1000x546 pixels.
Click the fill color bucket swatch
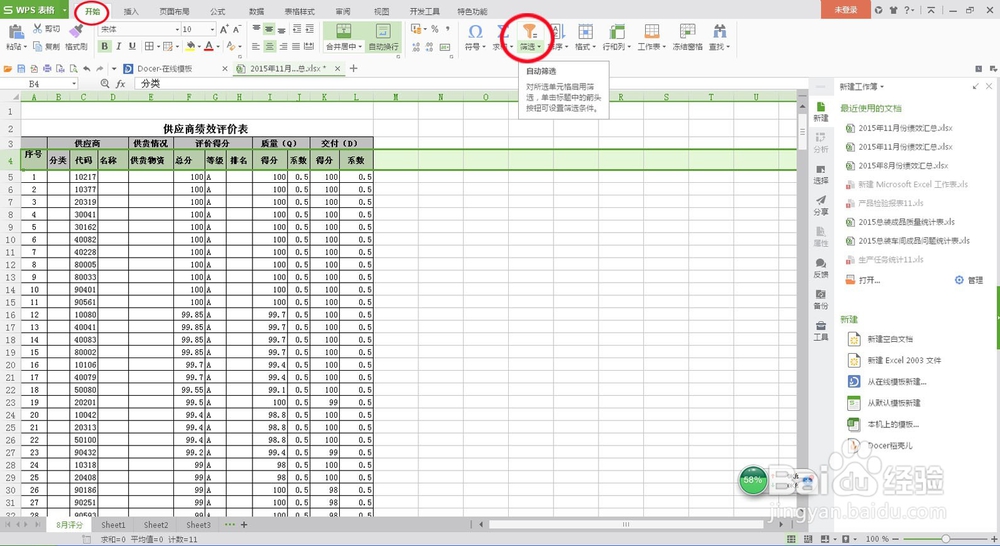point(190,46)
